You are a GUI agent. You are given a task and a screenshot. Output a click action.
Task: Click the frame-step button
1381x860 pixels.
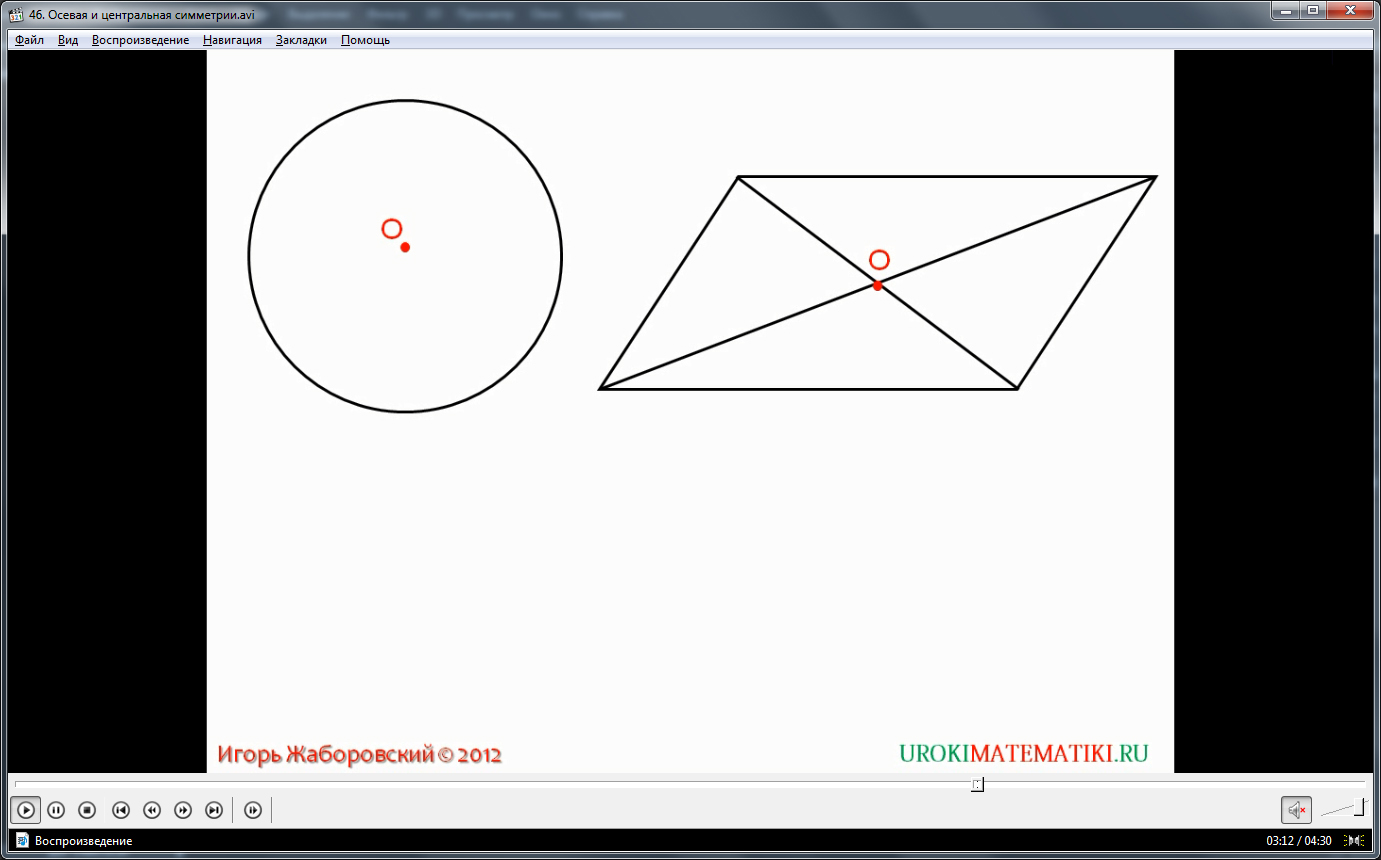point(253,810)
